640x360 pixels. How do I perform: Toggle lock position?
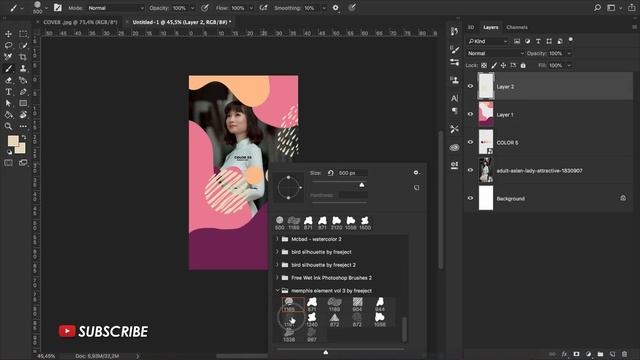(503, 65)
